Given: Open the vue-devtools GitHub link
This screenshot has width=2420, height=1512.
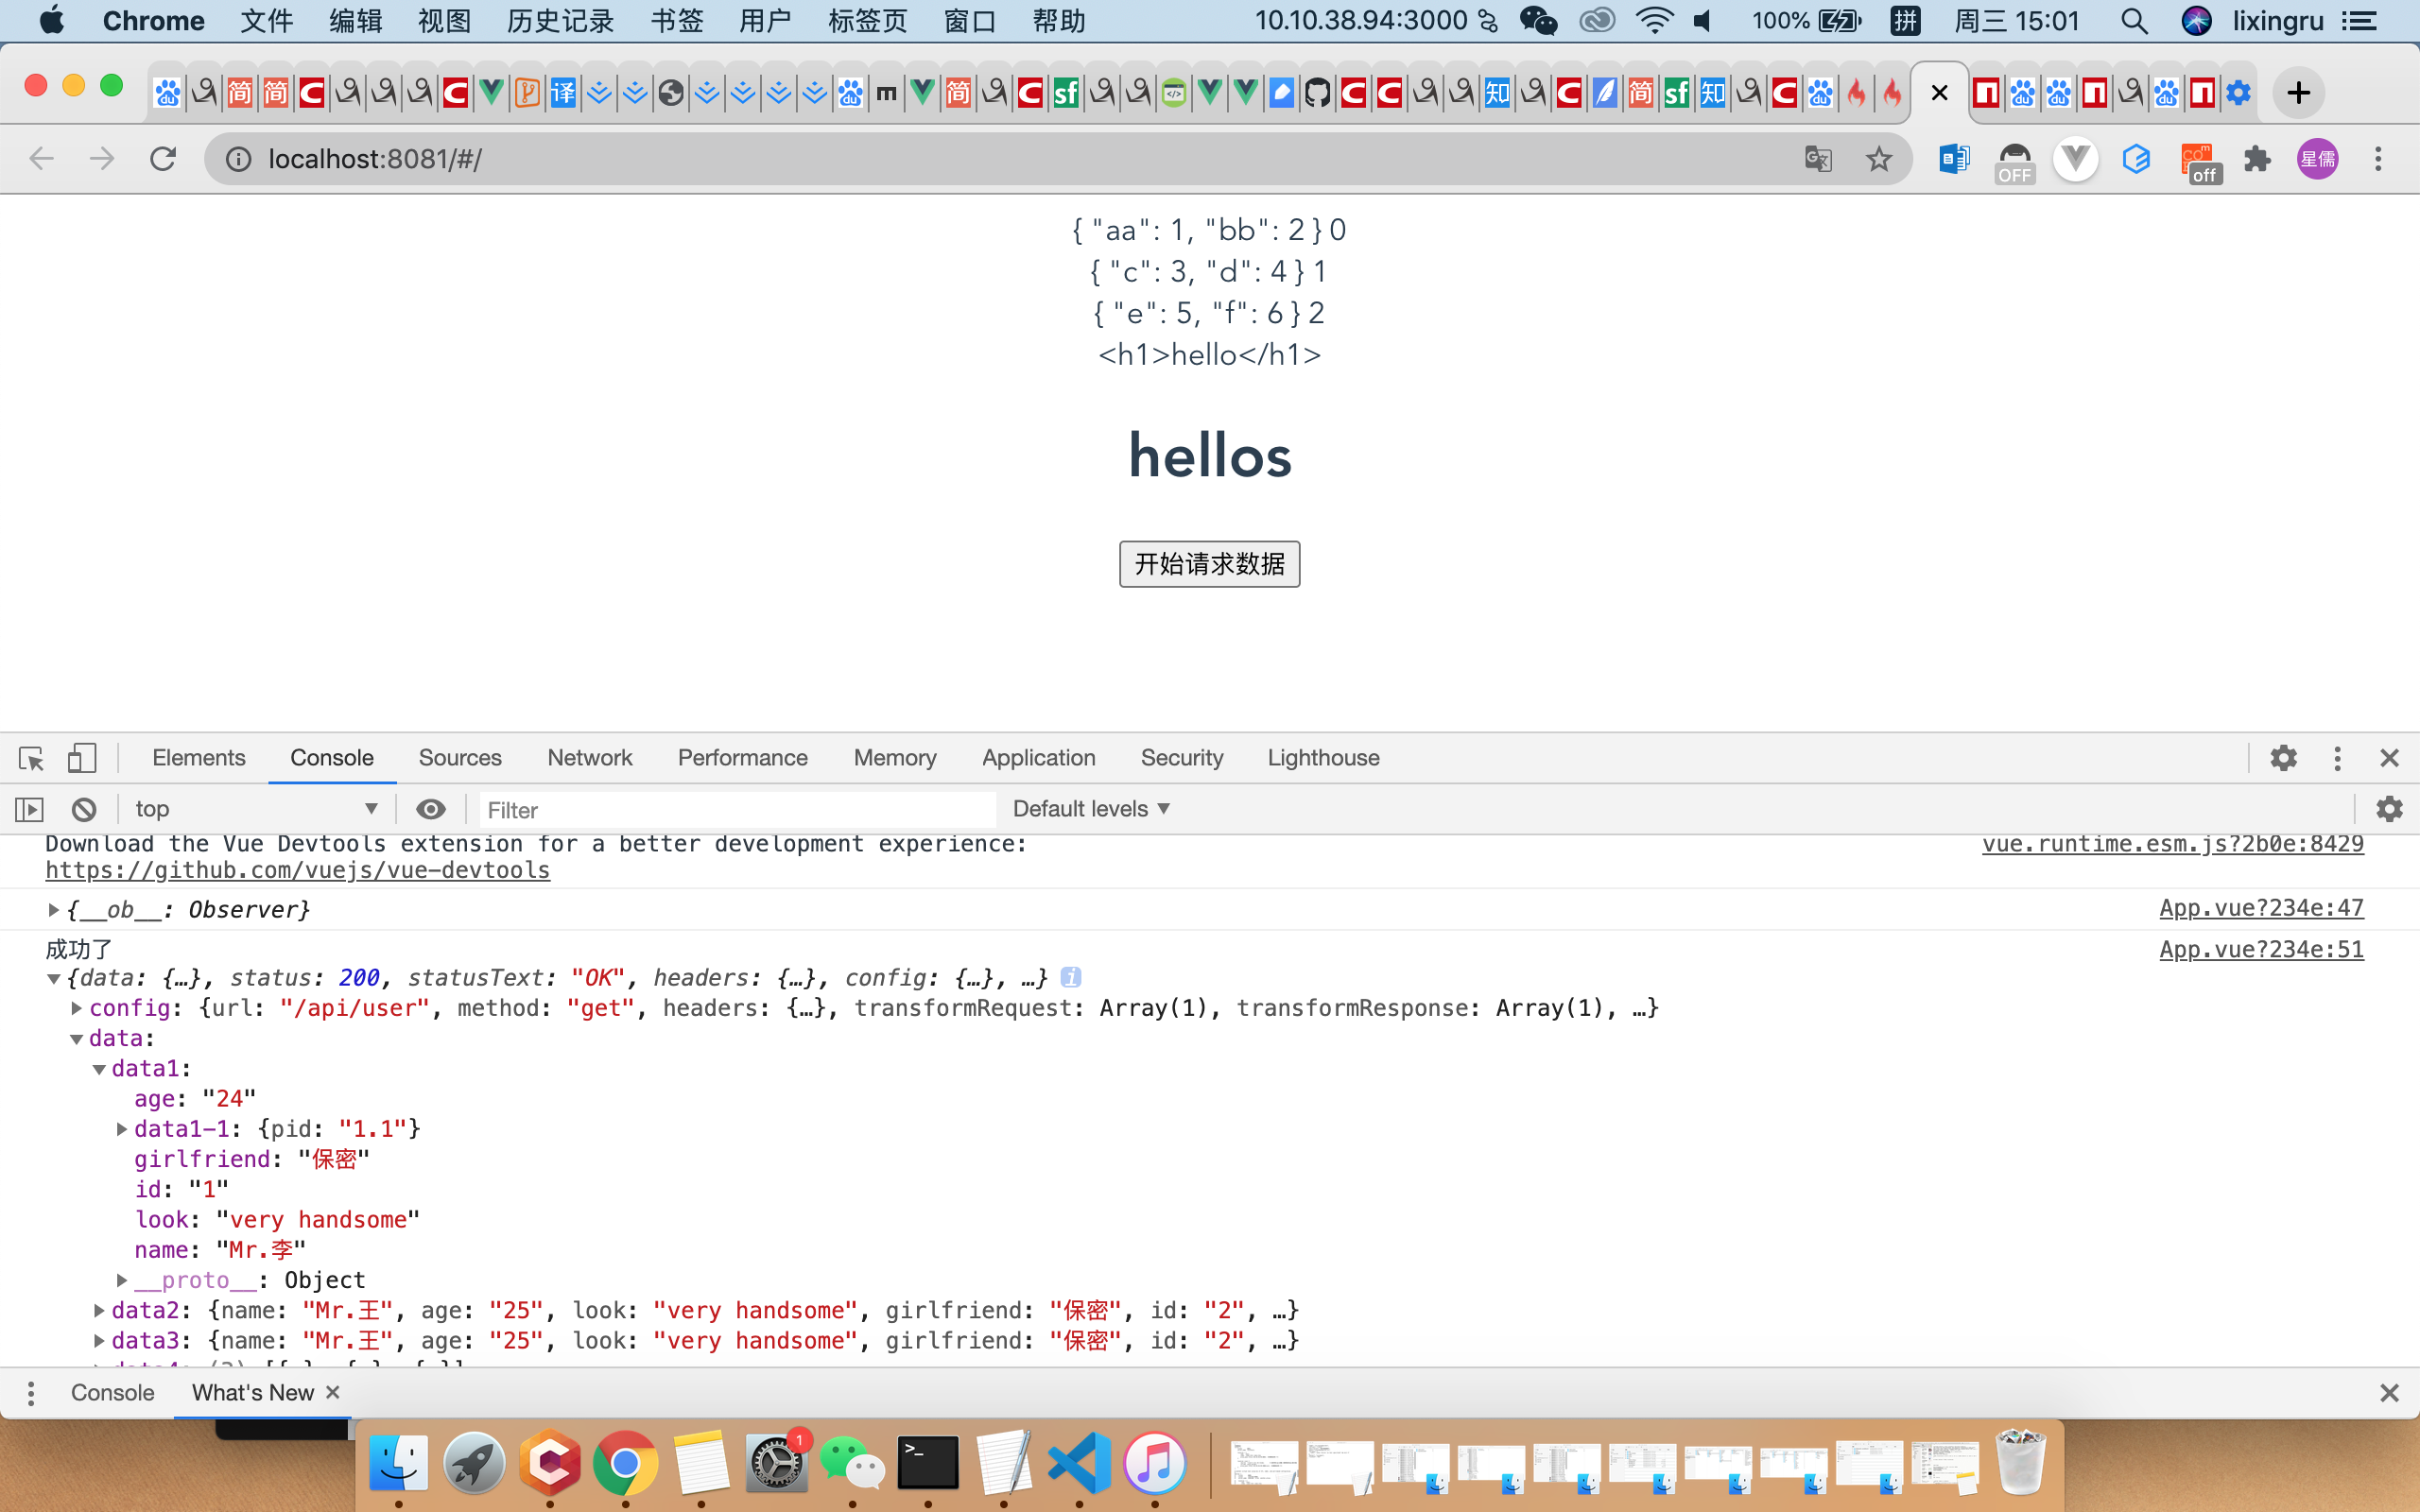Looking at the screenshot, I should (297, 870).
